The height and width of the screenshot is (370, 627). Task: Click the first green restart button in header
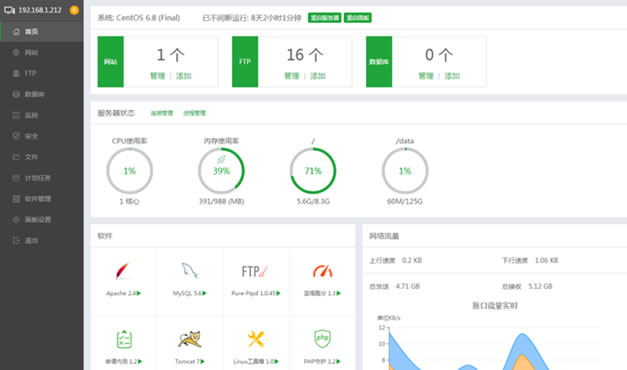coord(324,18)
